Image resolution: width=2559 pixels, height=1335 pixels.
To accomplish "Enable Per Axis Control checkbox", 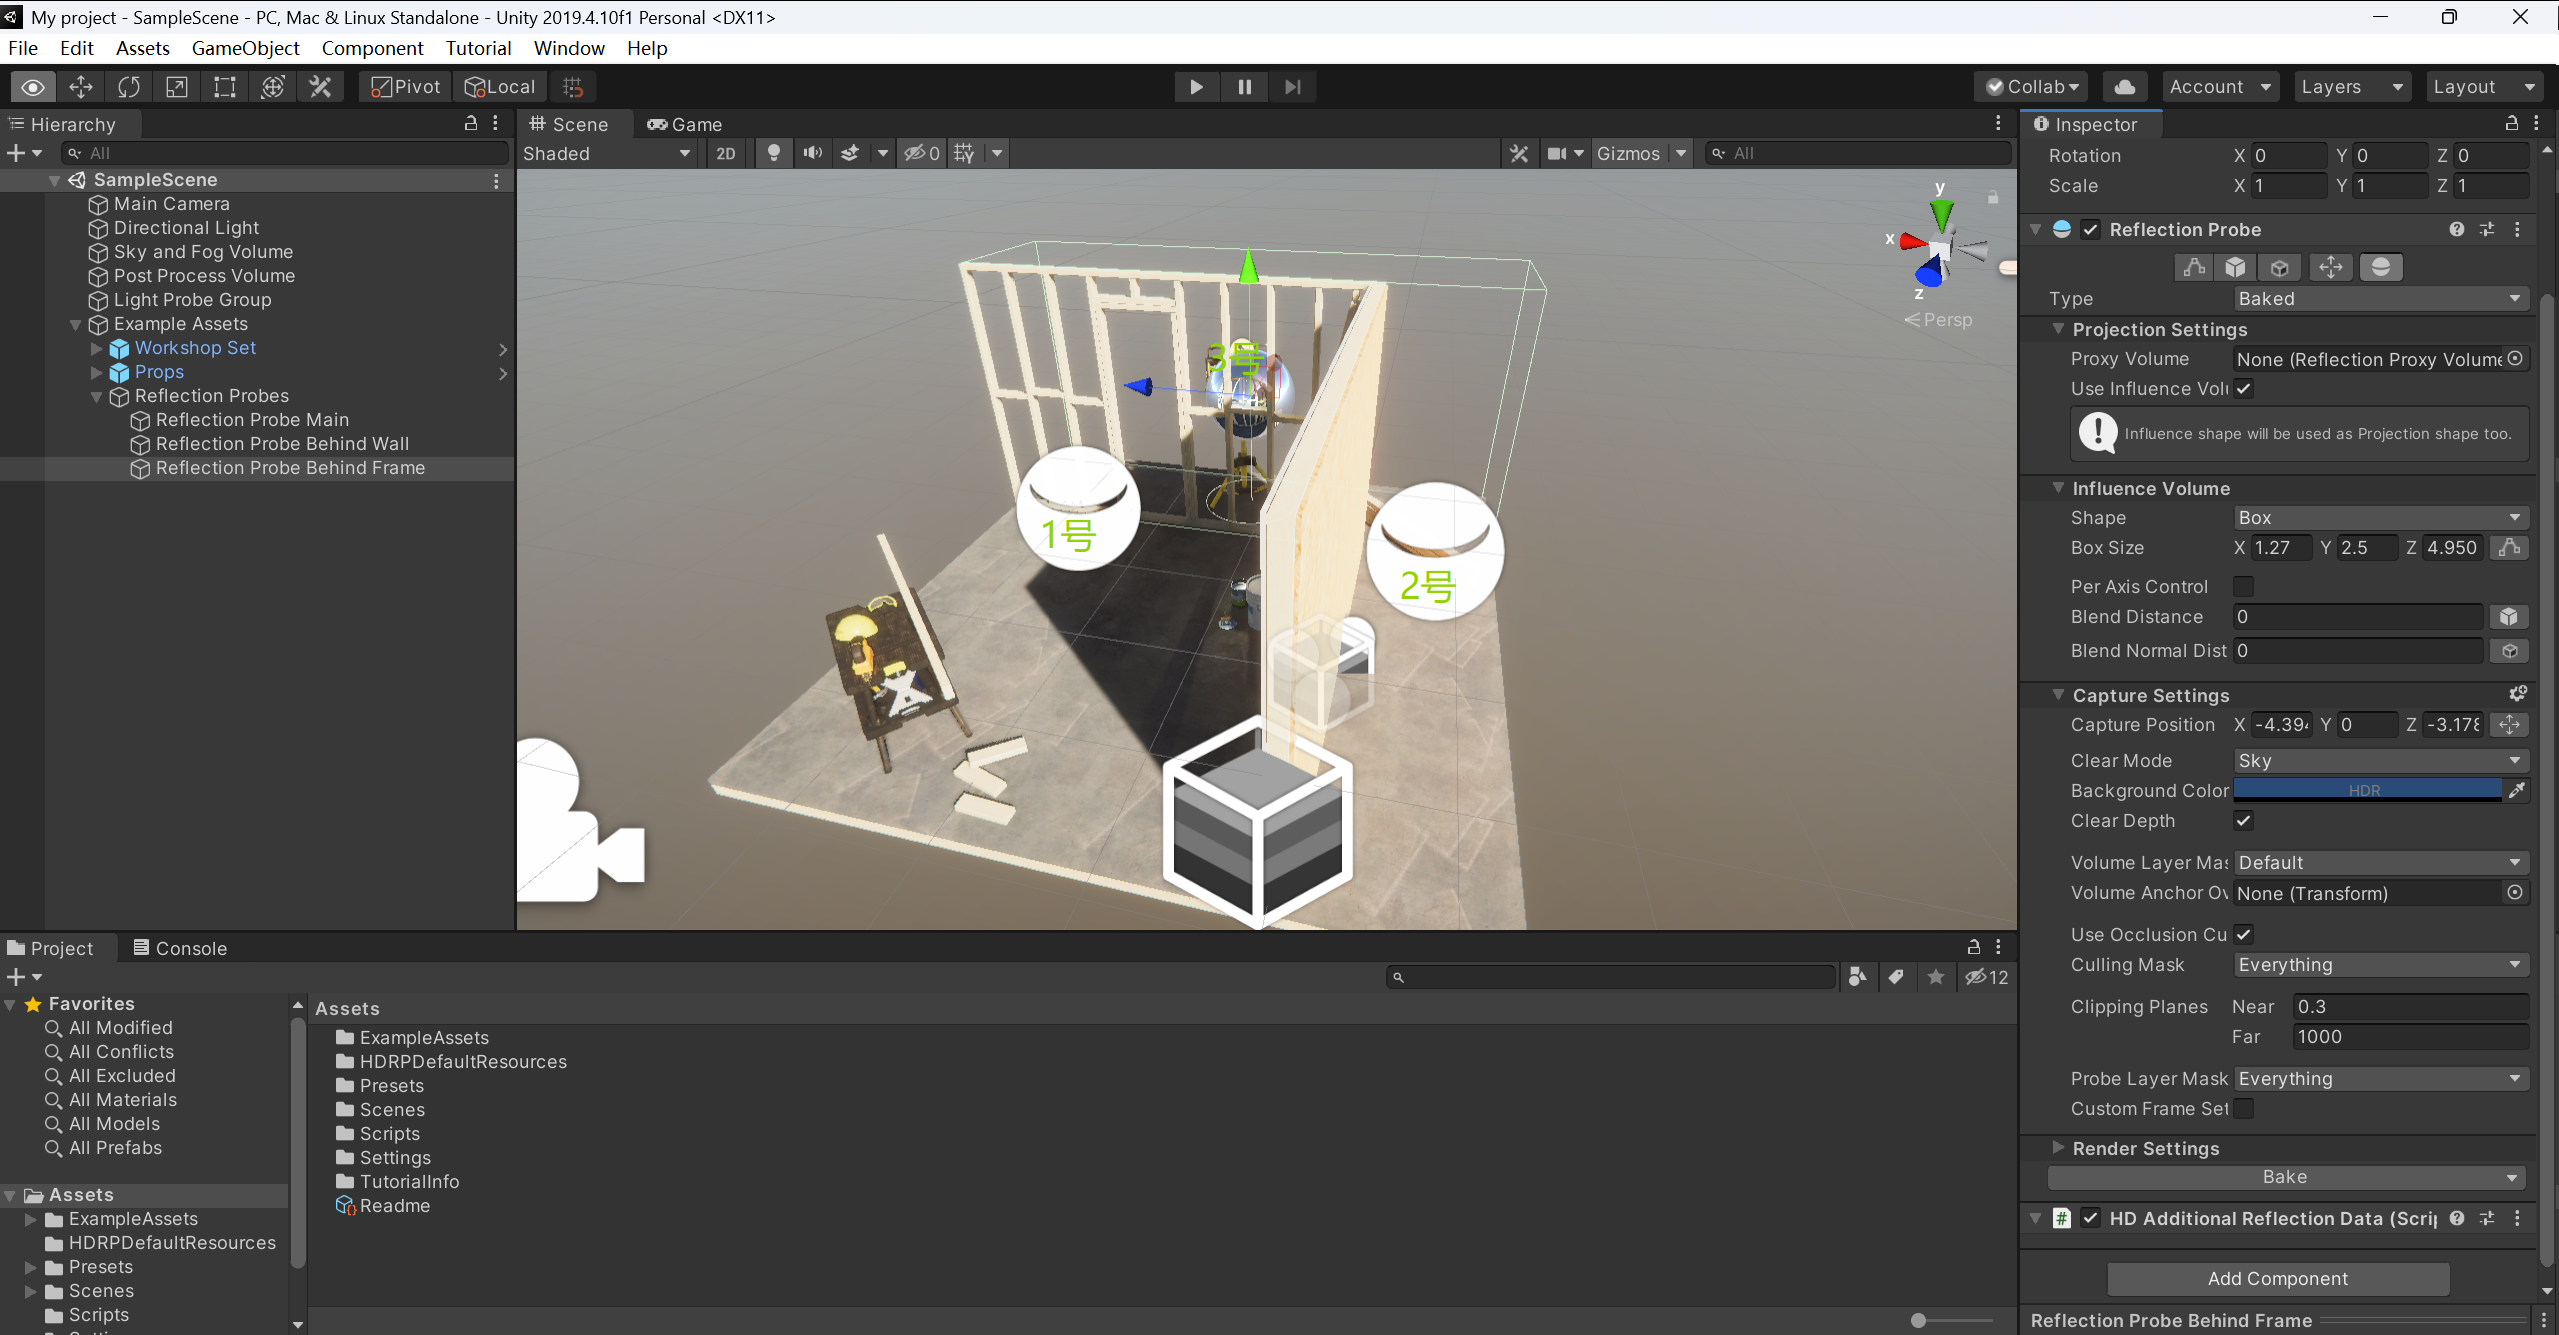I will (x=2243, y=586).
